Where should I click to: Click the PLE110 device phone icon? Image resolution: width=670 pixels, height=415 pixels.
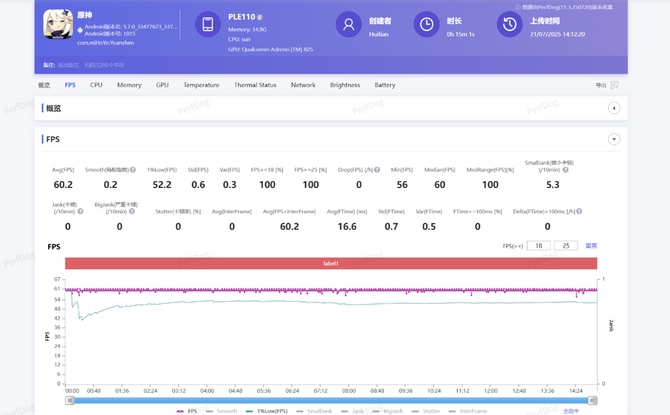tap(207, 25)
